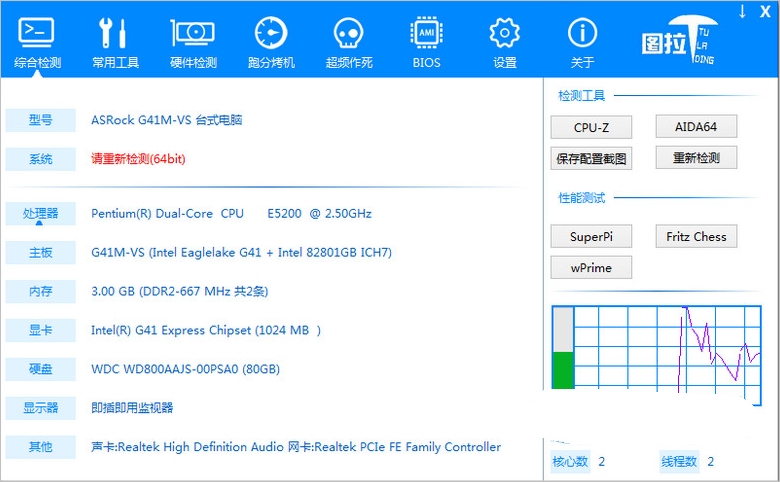
Task: Launch CPU-Z tool
Action: pos(591,127)
